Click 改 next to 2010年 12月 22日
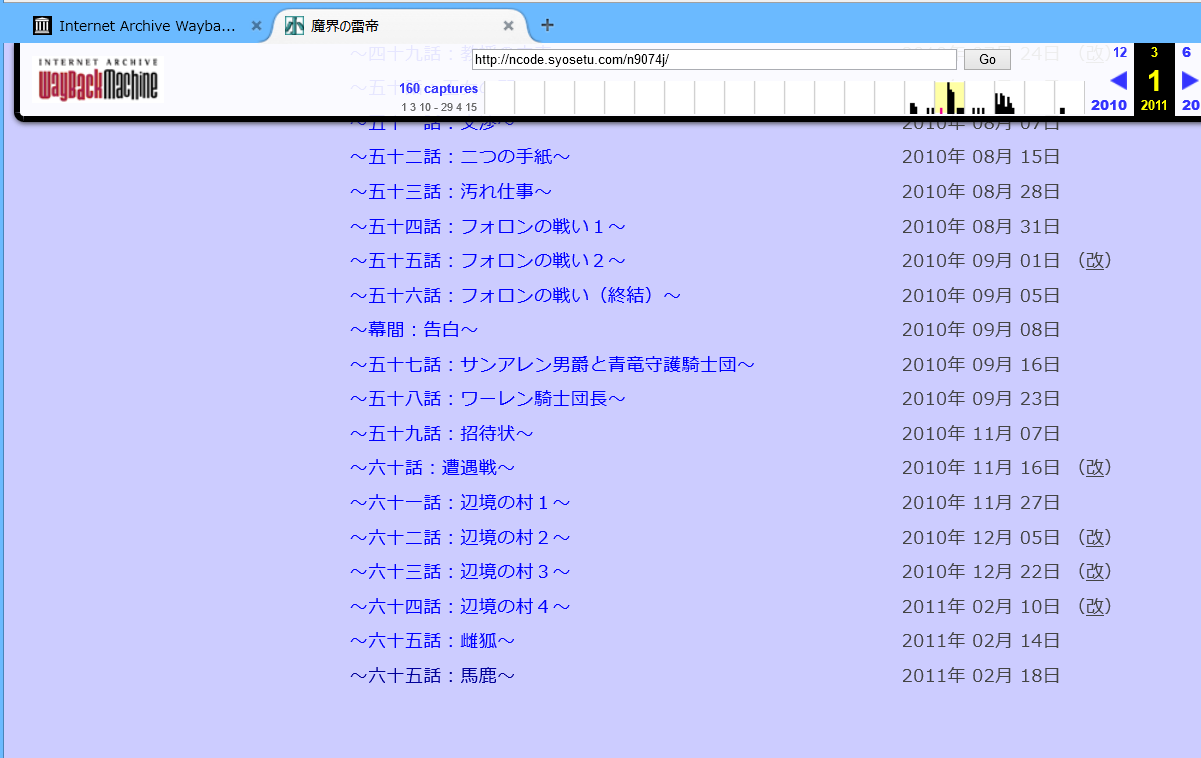This screenshot has height=758, width=1201. (1095, 572)
